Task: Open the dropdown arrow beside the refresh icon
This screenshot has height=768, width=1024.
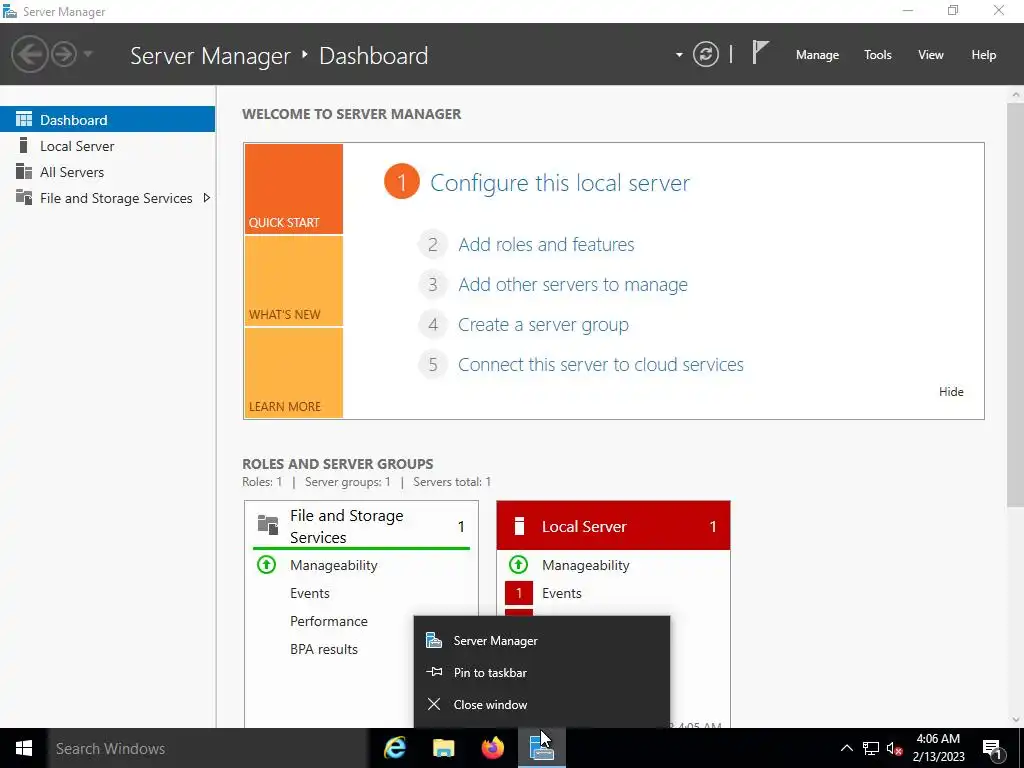Action: point(679,55)
